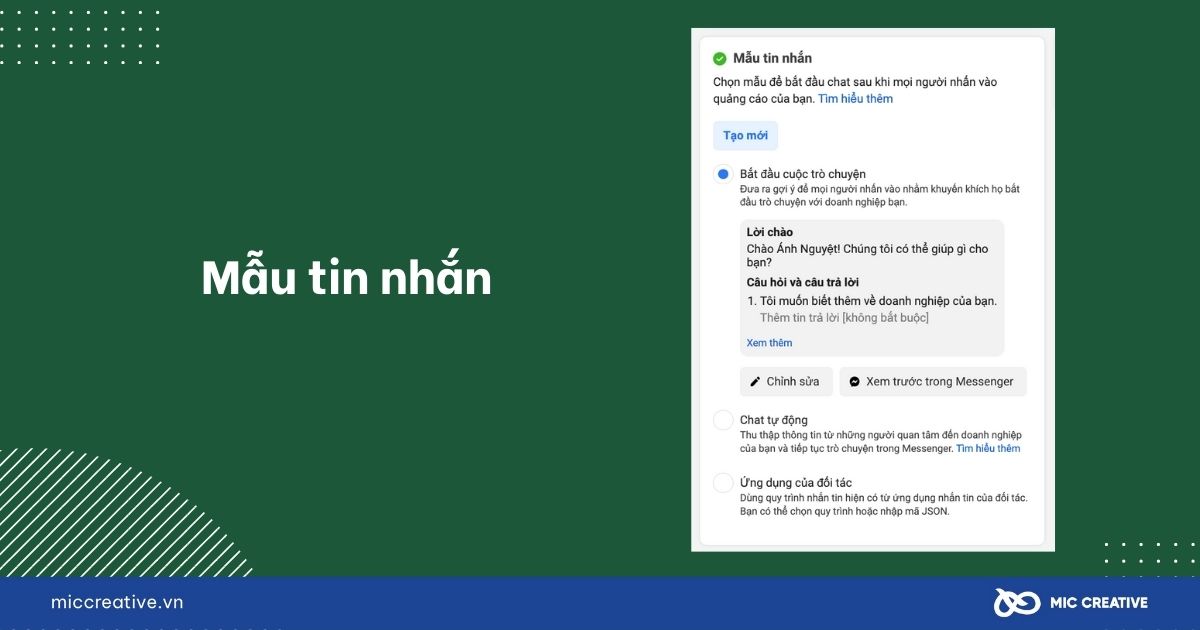Image resolution: width=1200 pixels, height=630 pixels.
Task: Click the miccreative.vn website text
Action: (117, 603)
